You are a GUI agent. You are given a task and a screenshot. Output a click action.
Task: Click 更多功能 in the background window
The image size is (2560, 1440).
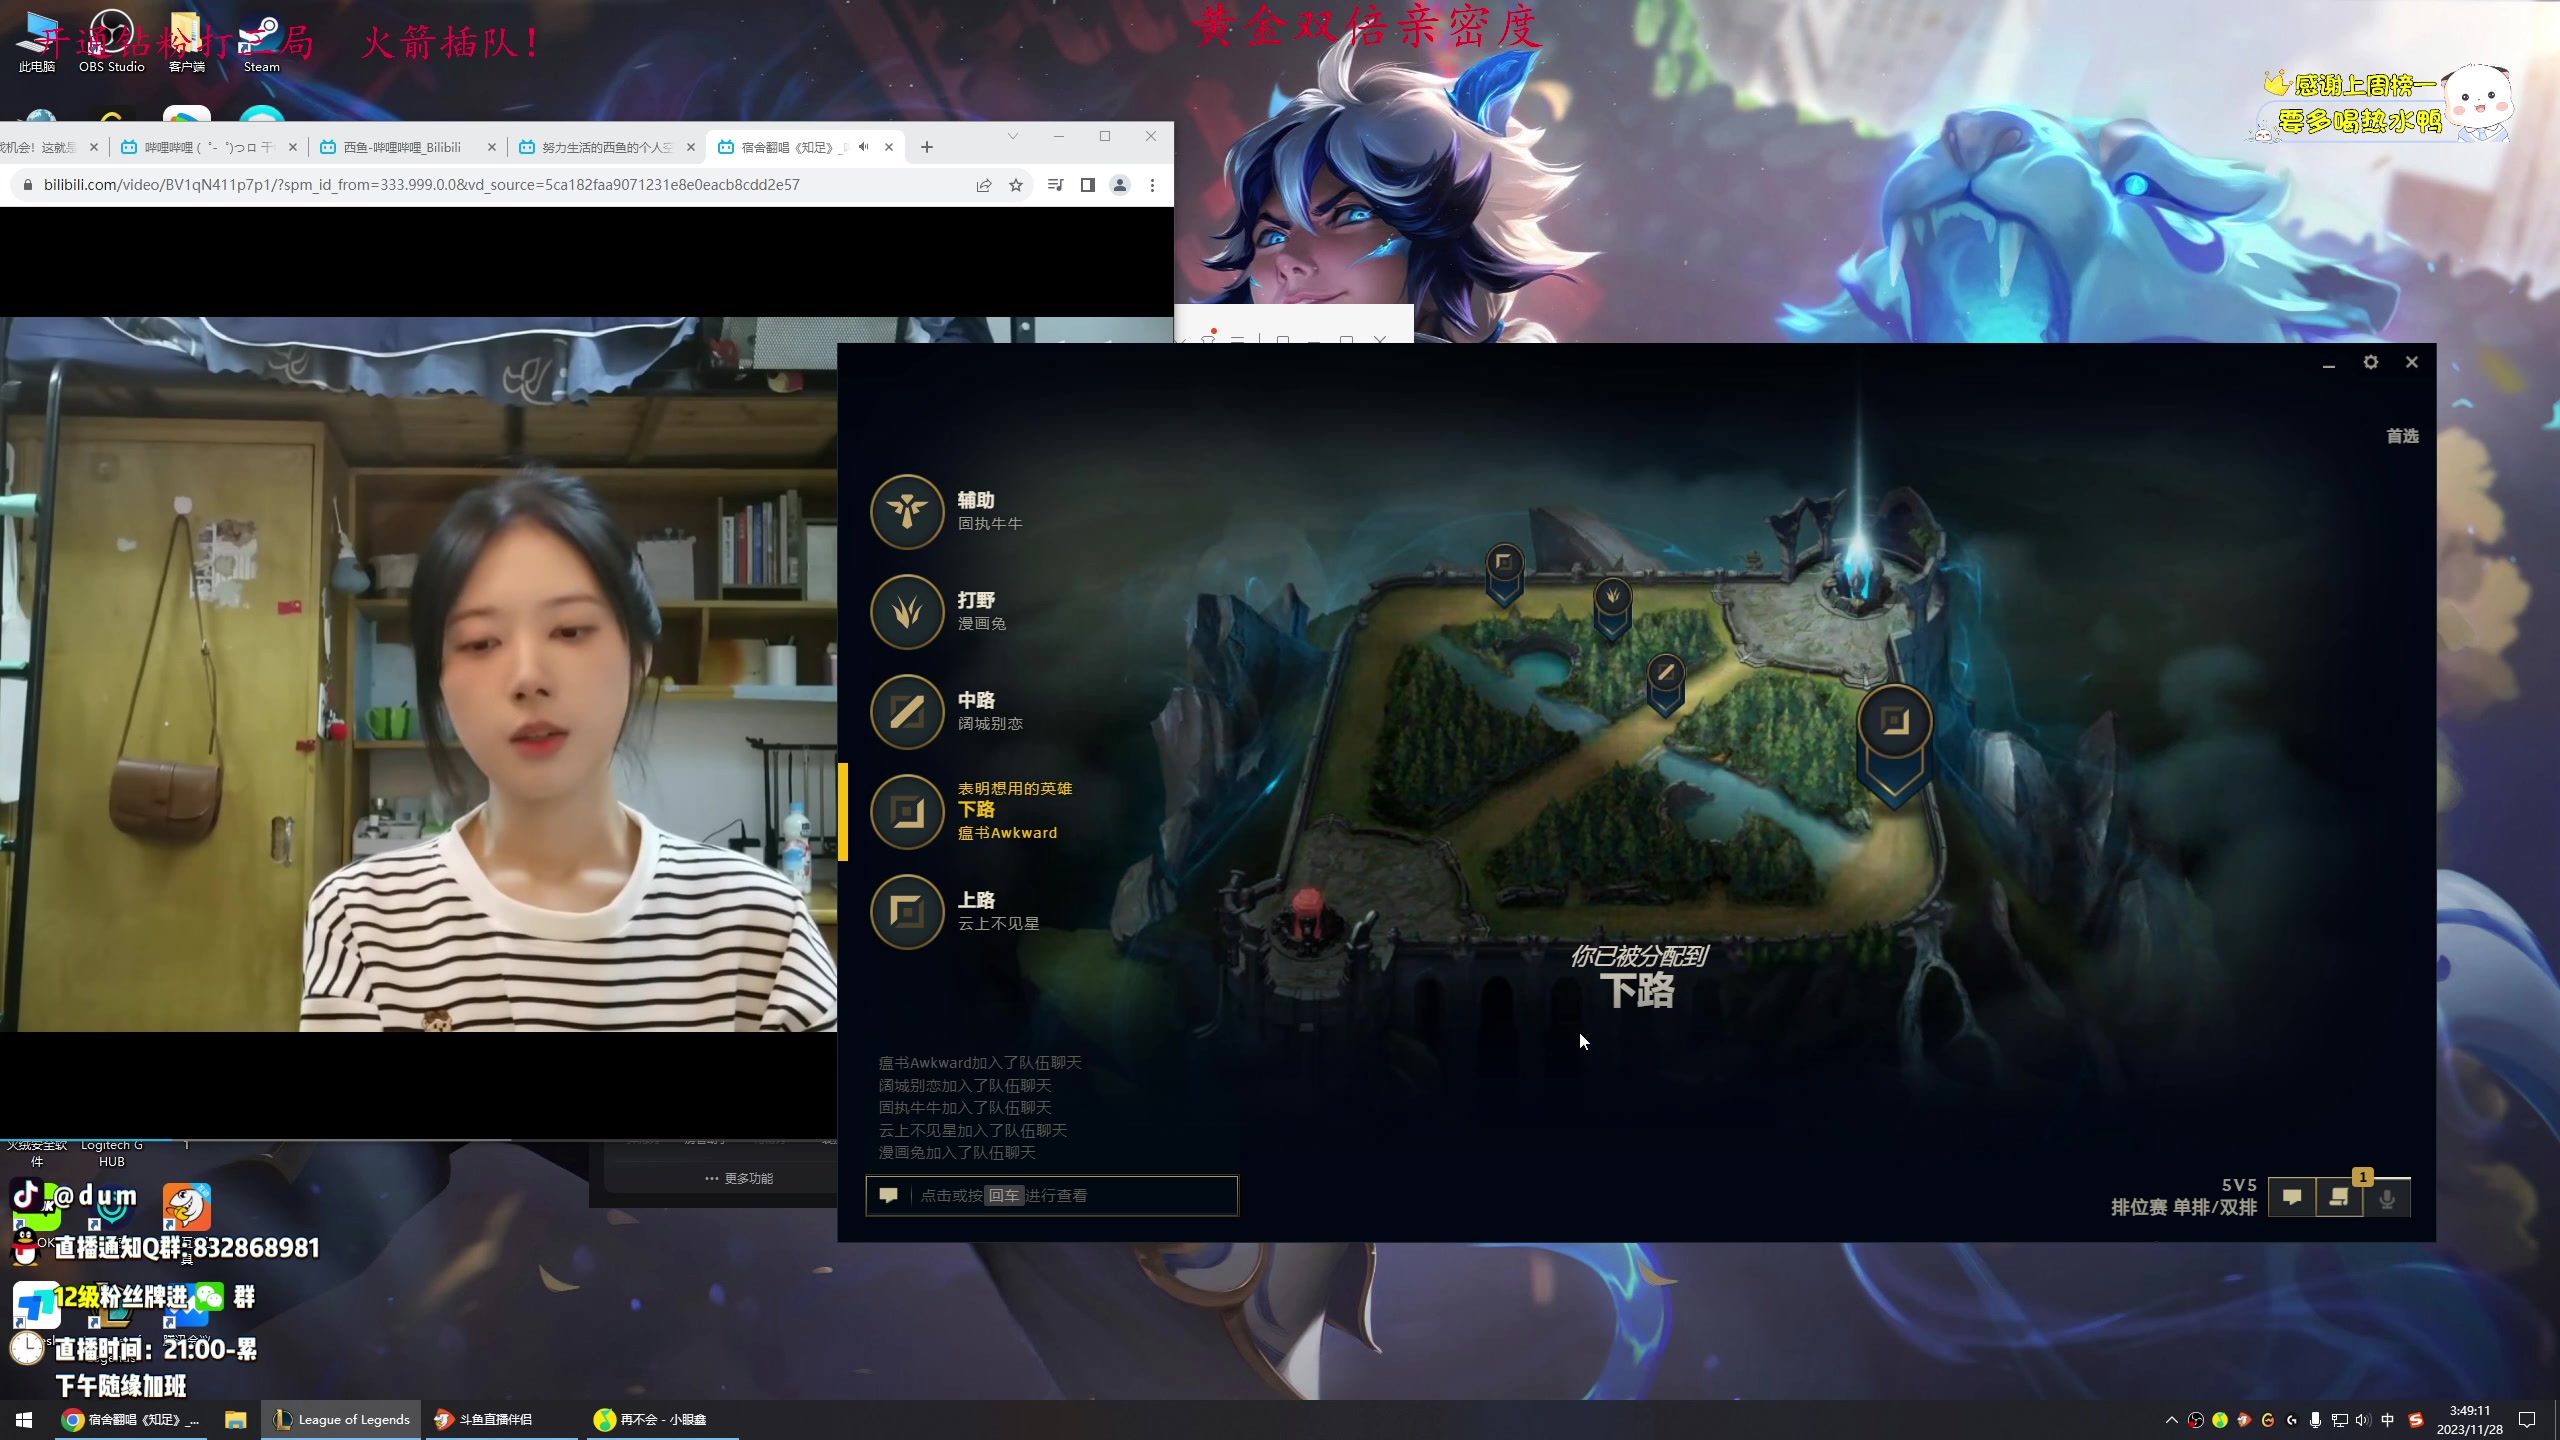[739, 1178]
